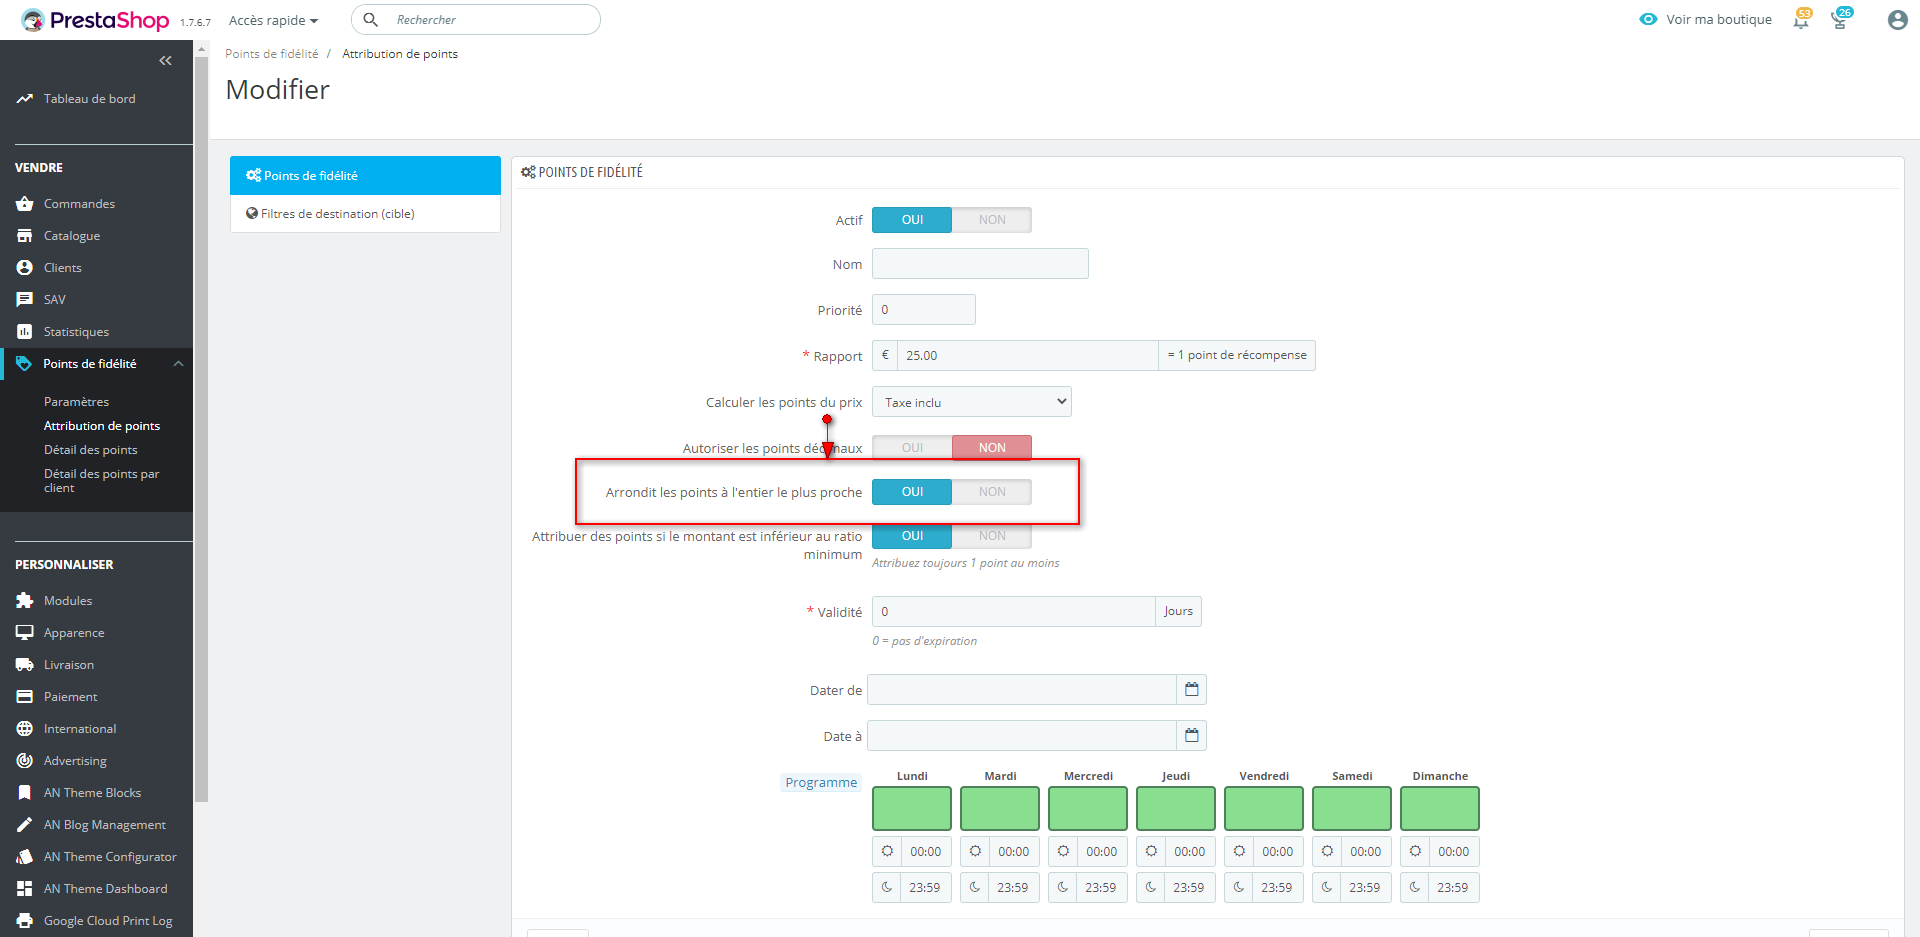Open the Points de fidélité settings tab

pos(365,176)
